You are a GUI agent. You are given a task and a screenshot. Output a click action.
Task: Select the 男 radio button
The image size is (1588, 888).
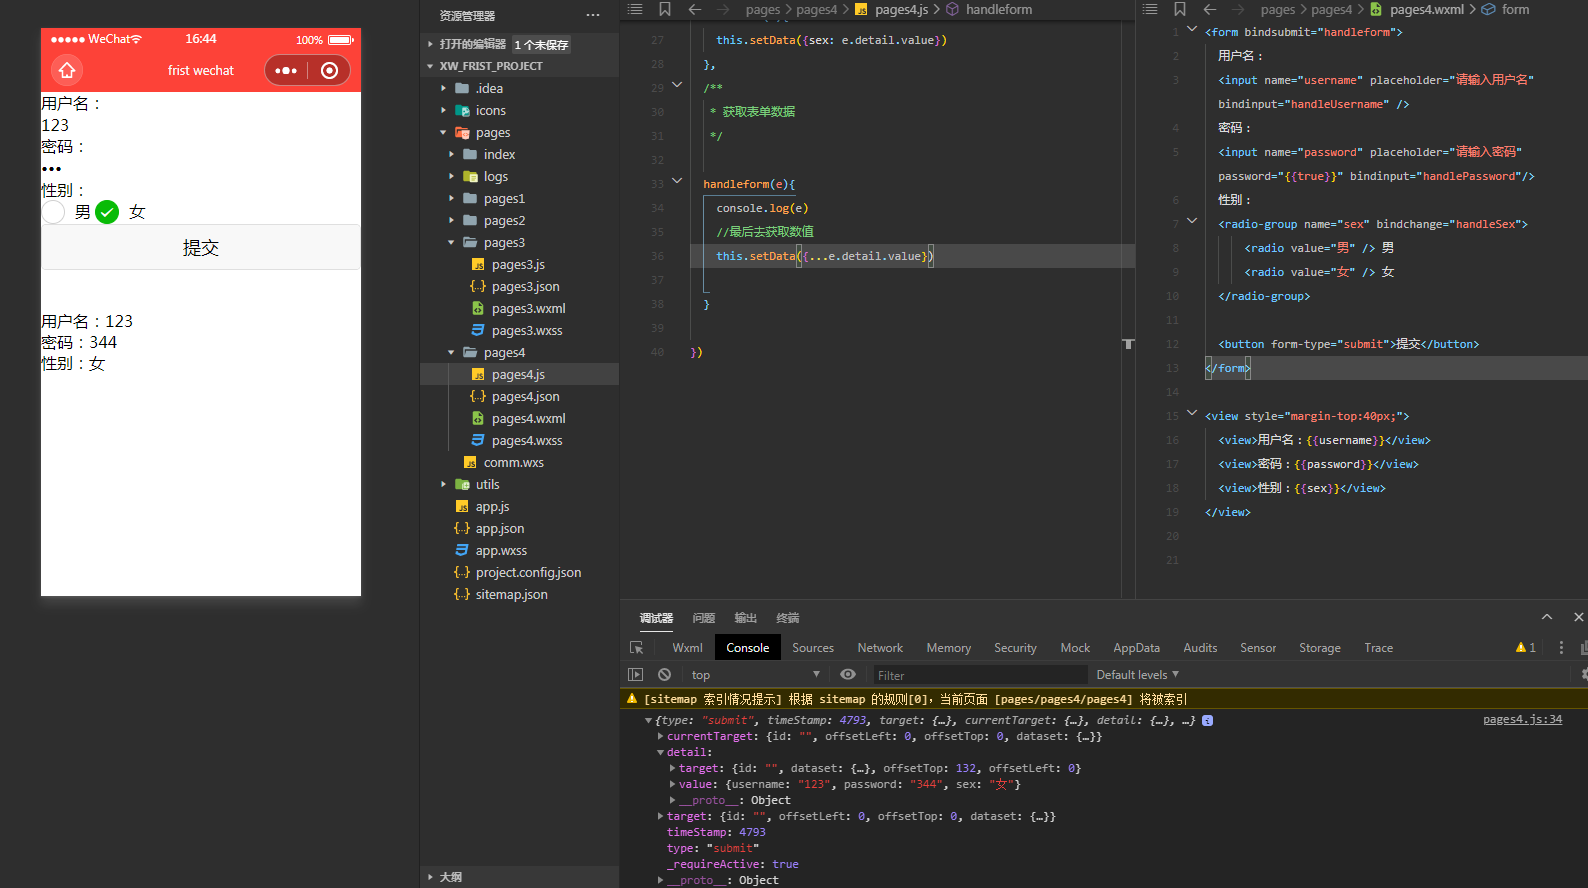click(54, 212)
